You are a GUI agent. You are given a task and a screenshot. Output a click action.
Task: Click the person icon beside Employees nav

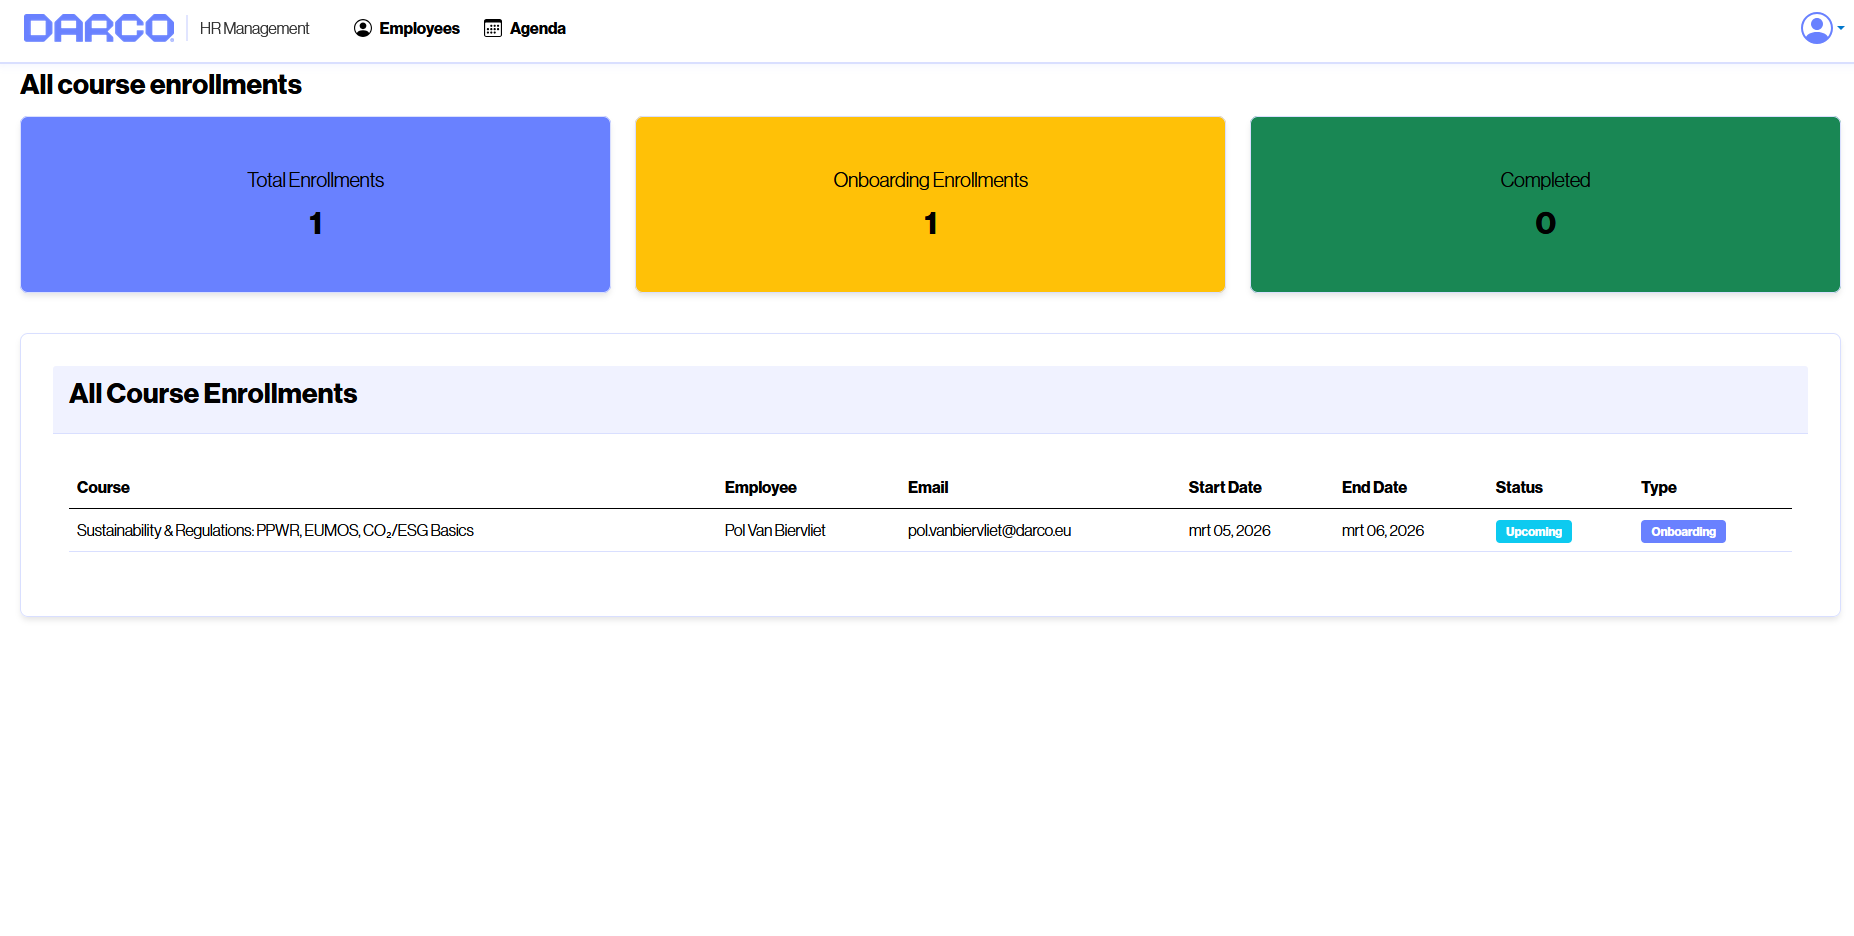pos(363,28)
